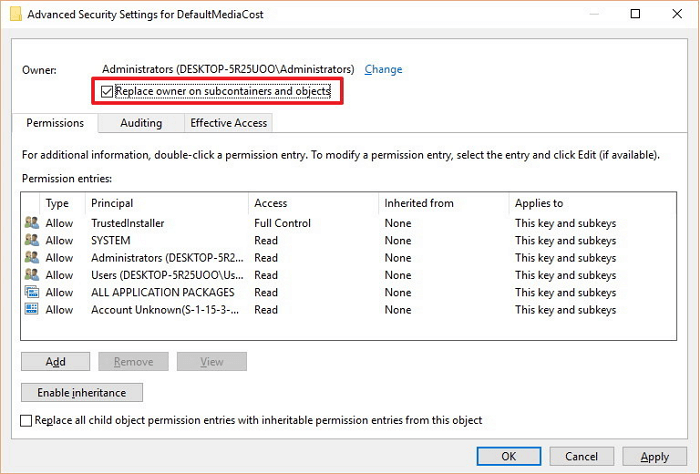This screenshot has width=700, height=474.
Task: Click the Administrators entry group icon
Action: (32, 257)
